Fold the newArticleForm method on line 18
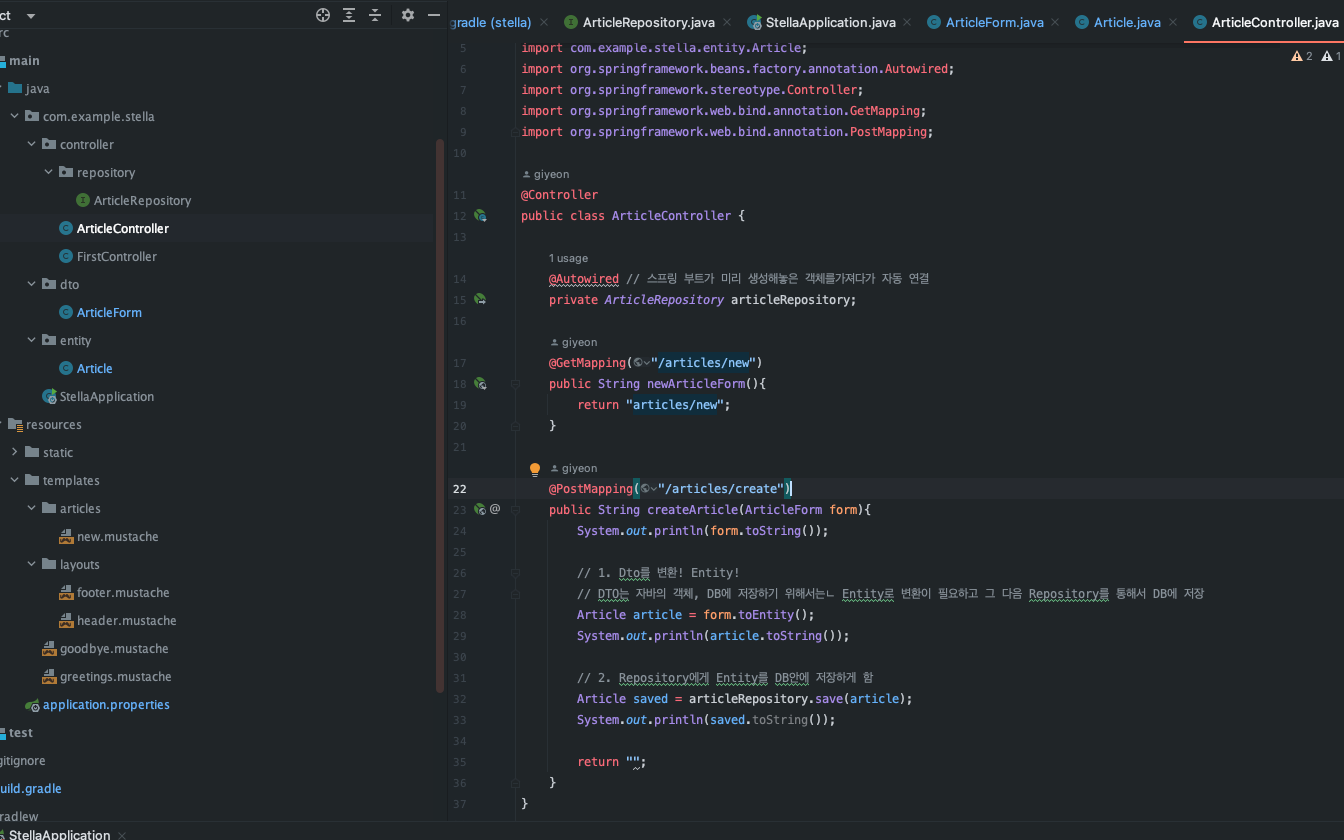Image resolution: width=1344 pixels, height=840 pixels. click(515, 383)
